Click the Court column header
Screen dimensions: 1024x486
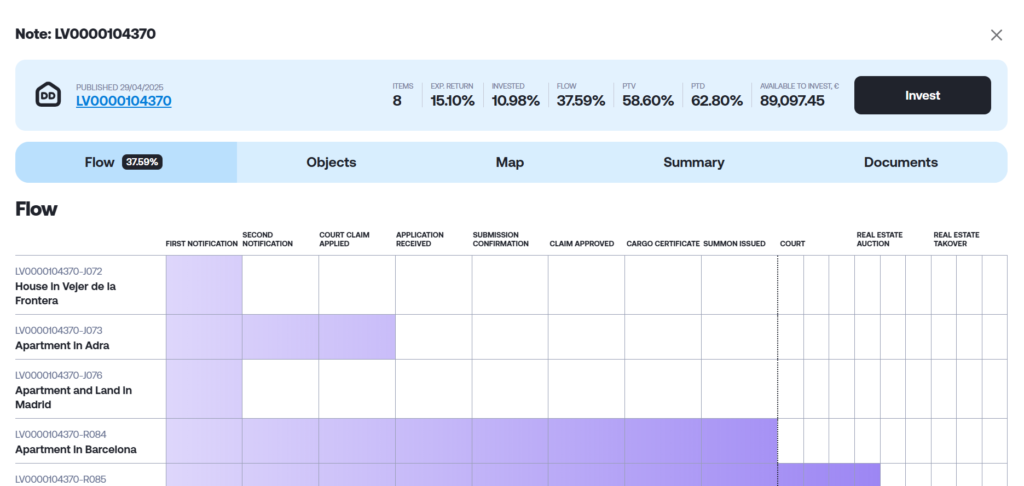[792, 244]
